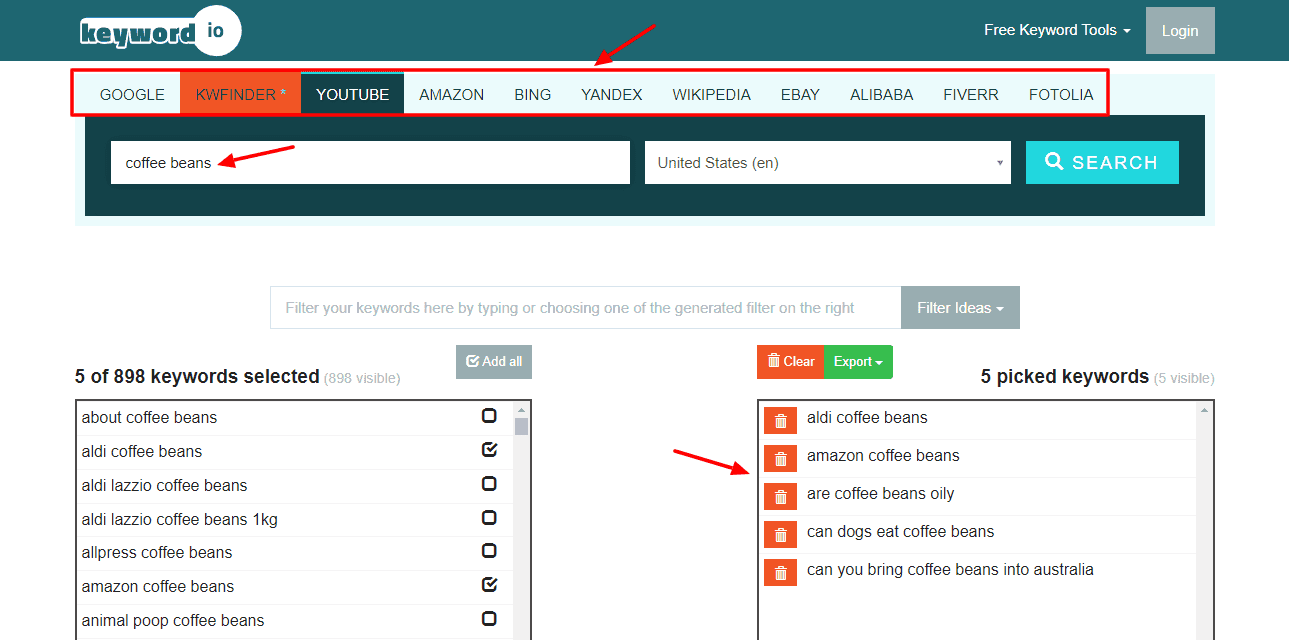Viewport: 1289px width, 640px height.
Task: Click the keyword.io logo
Action: tap(160, 31)
